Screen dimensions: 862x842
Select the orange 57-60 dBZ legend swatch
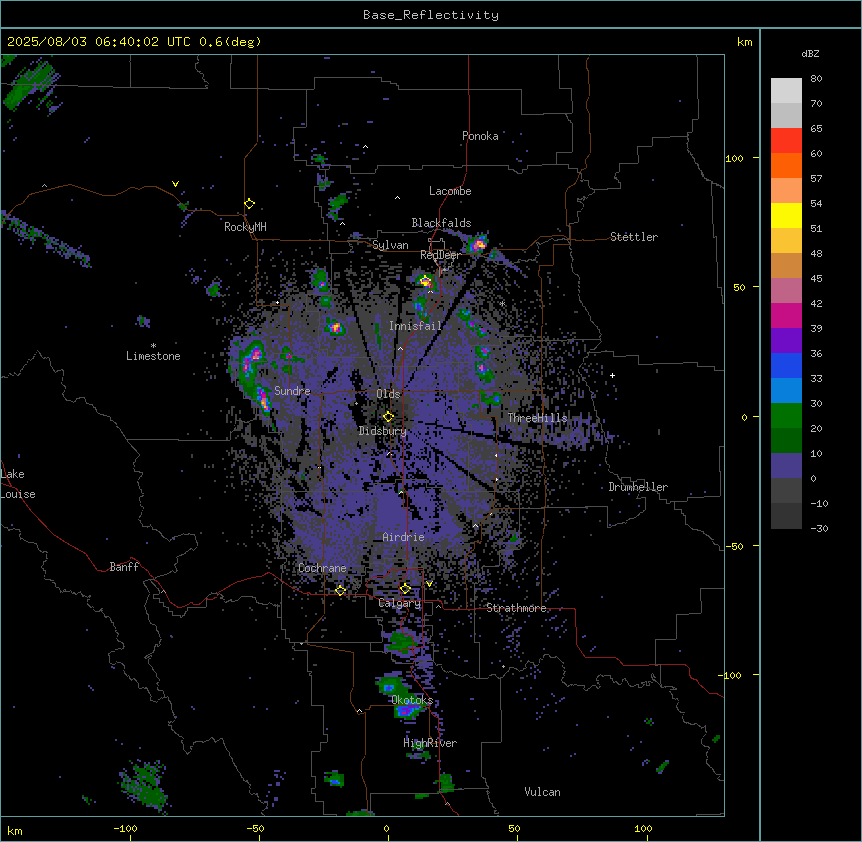pyautogui.click(x=786, y=165)
